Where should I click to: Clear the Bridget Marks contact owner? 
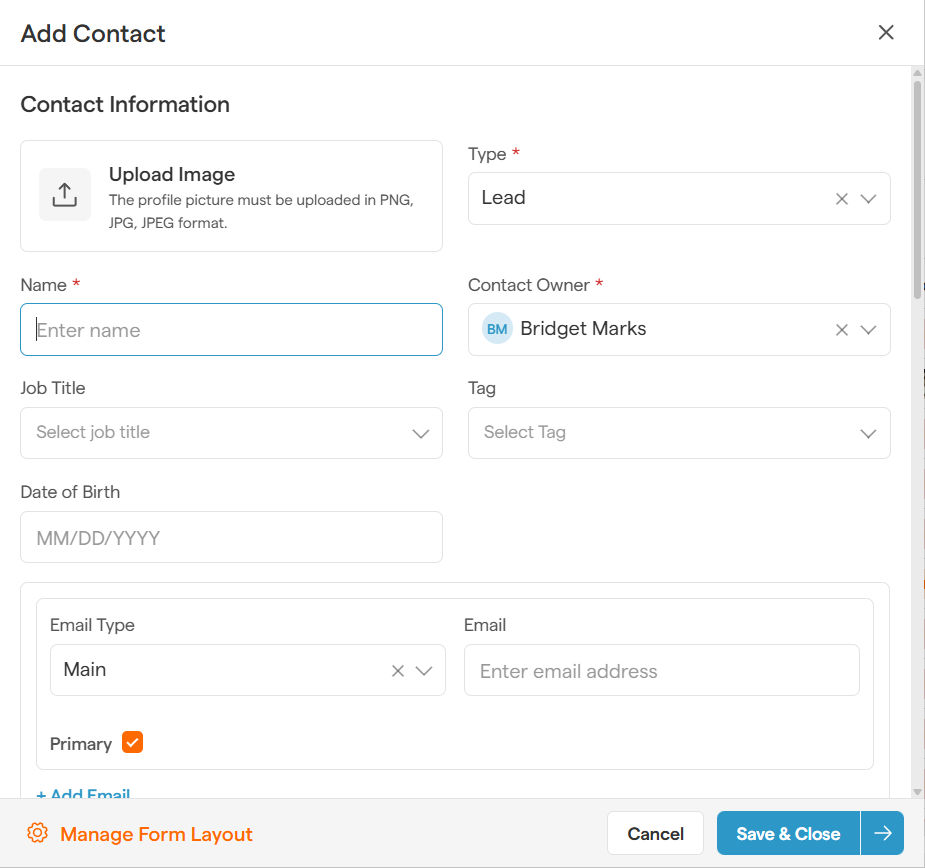[x=841, y=330]
